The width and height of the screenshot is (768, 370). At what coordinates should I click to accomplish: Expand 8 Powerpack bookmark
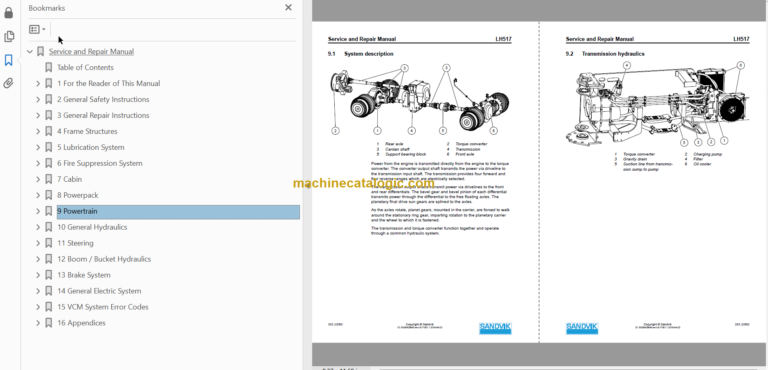[x=38, y=195]
